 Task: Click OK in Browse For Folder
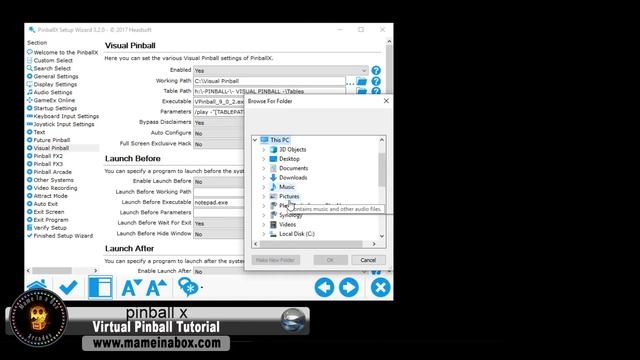(x=330, y=260)
